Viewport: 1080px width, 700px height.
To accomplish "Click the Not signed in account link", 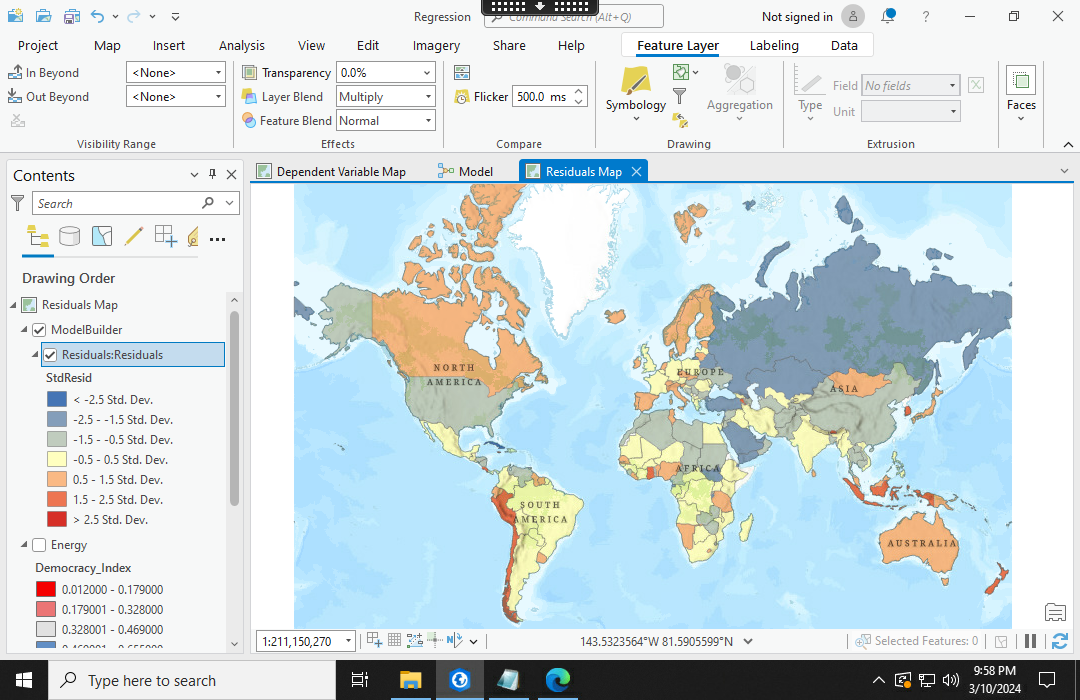I will click(x=799, y=16).
